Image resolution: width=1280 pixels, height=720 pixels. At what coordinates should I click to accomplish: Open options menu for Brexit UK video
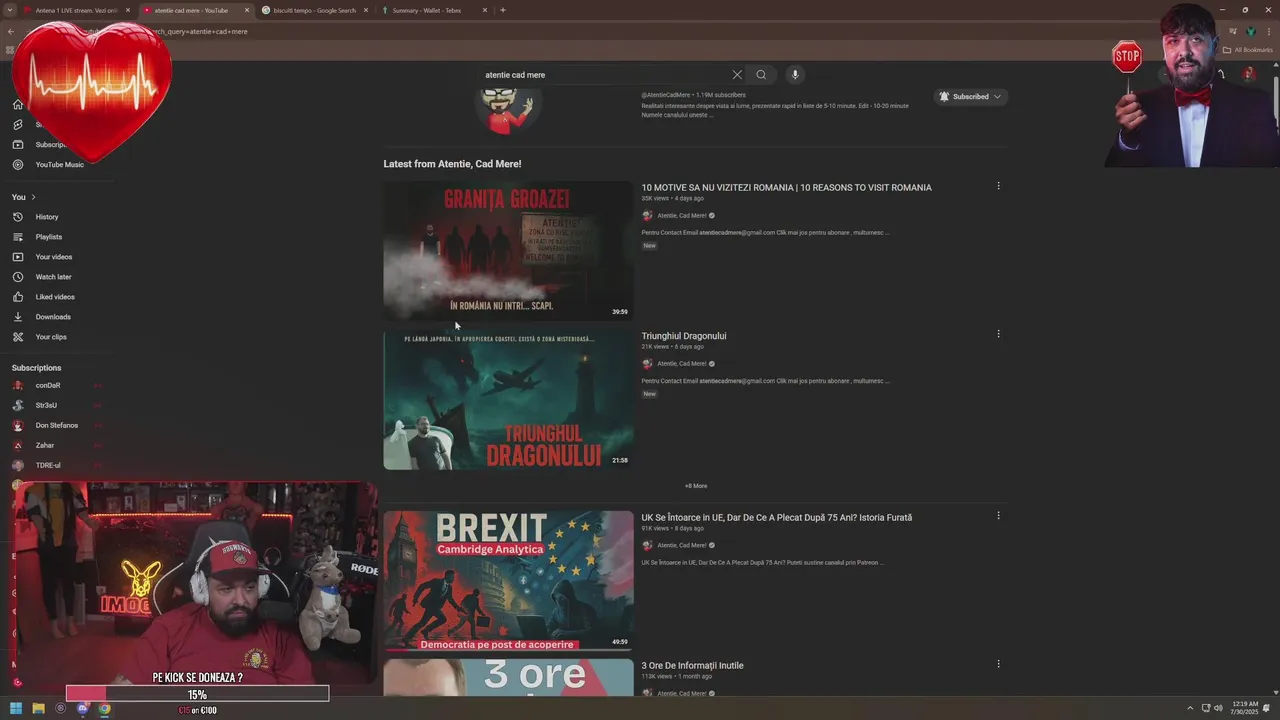[998, 516]
